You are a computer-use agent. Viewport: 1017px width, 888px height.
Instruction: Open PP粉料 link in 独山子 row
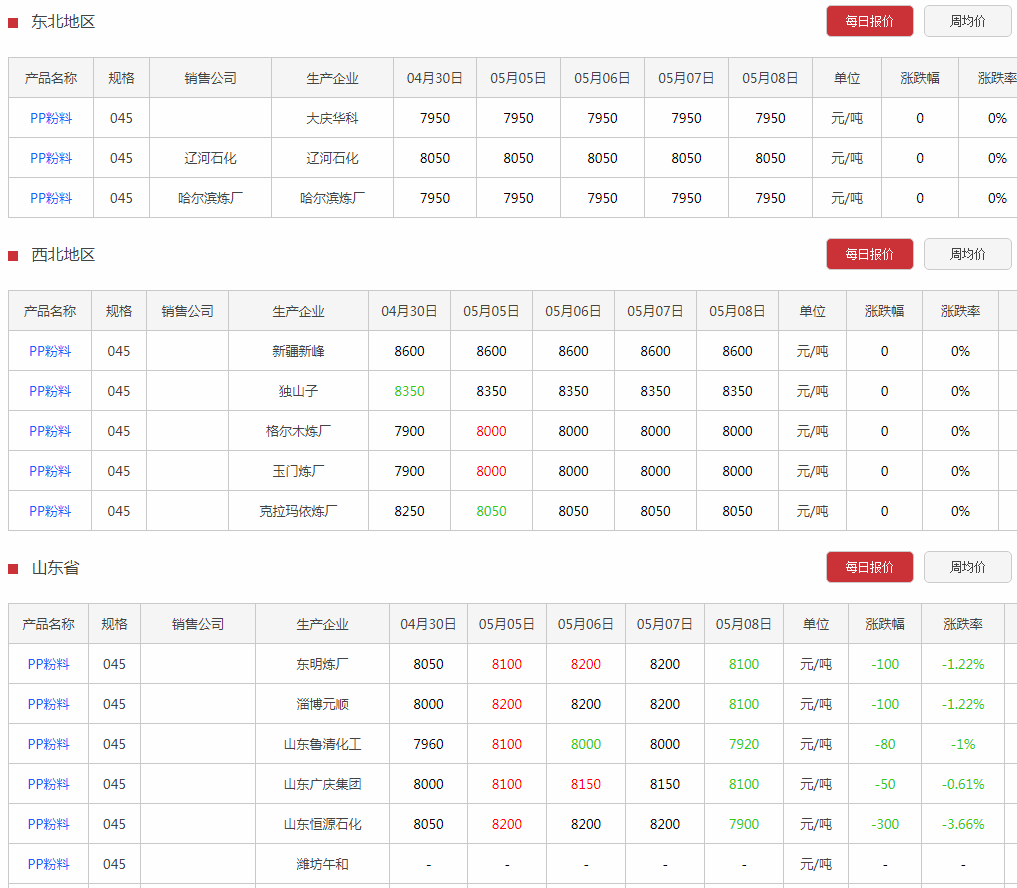[50, 391]
